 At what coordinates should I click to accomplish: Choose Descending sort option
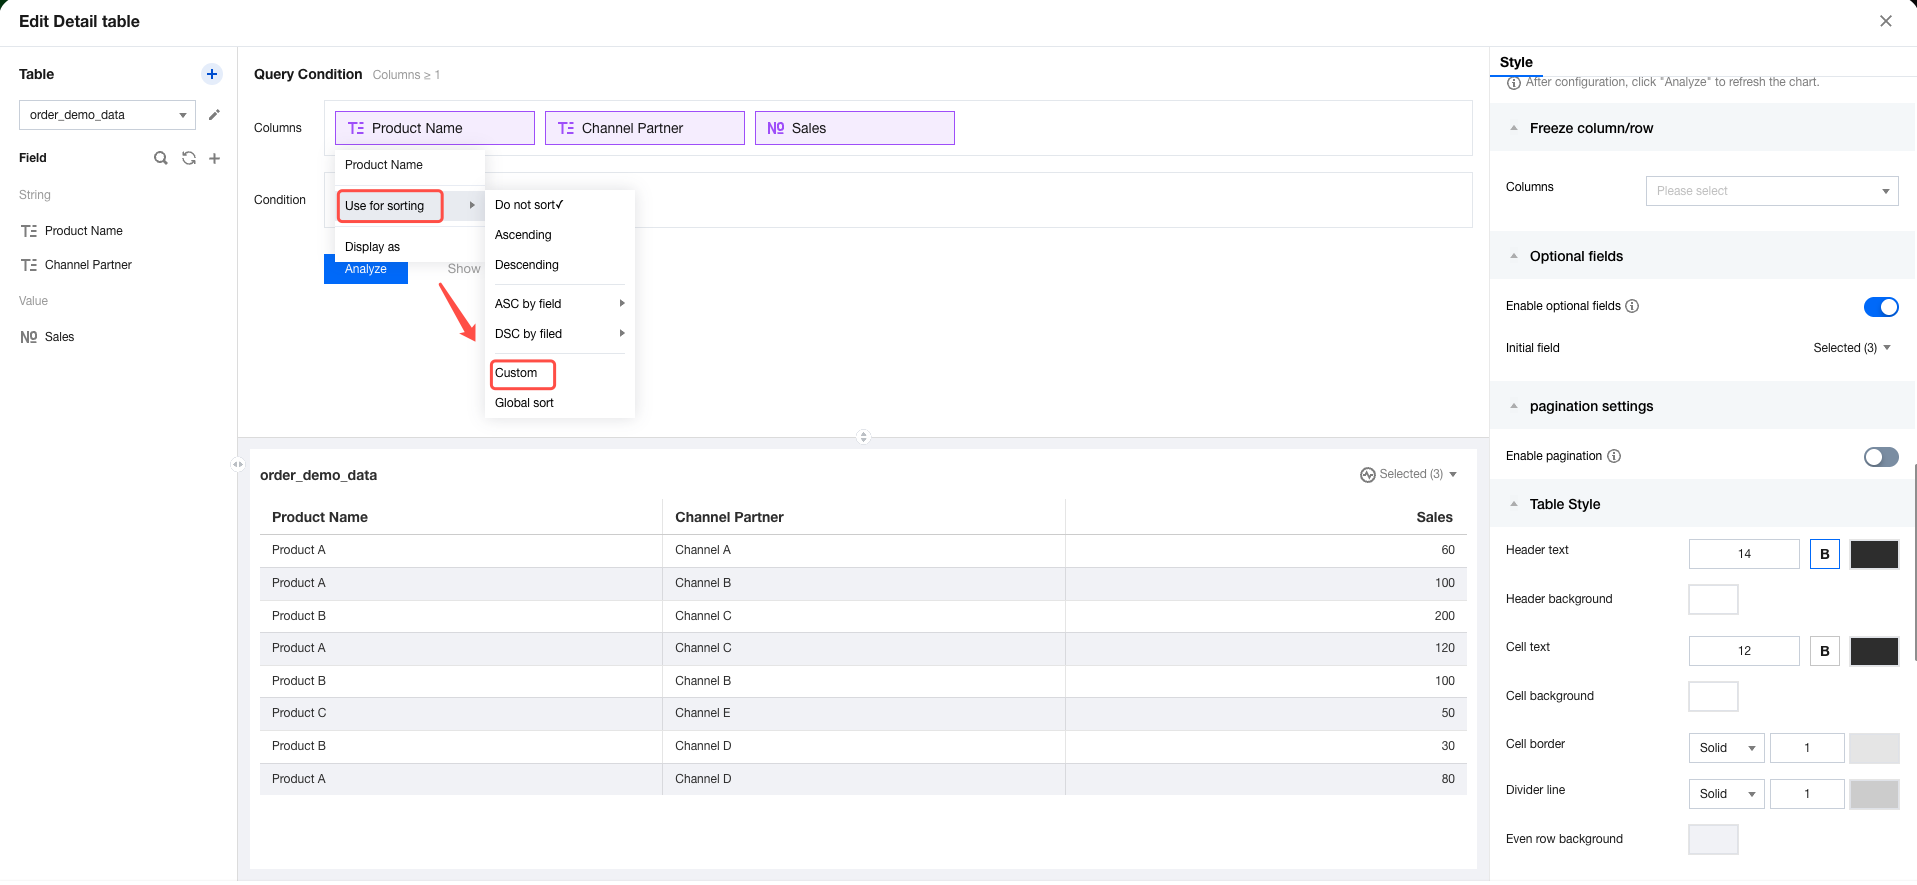(527, 265)
